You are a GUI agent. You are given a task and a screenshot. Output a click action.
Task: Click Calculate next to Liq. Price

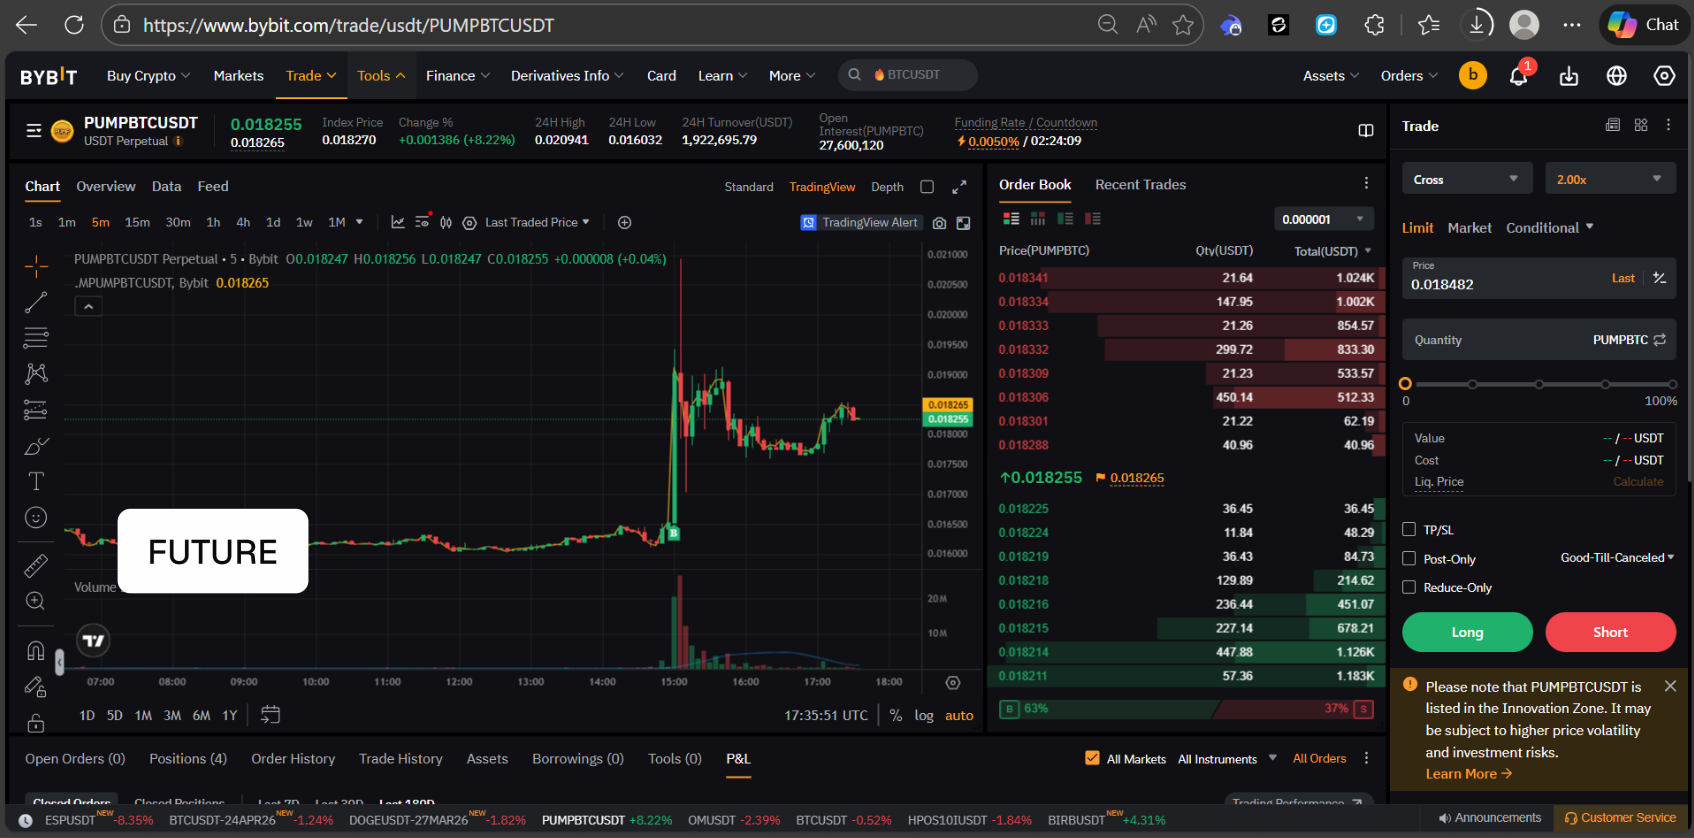coord(1638,482)
